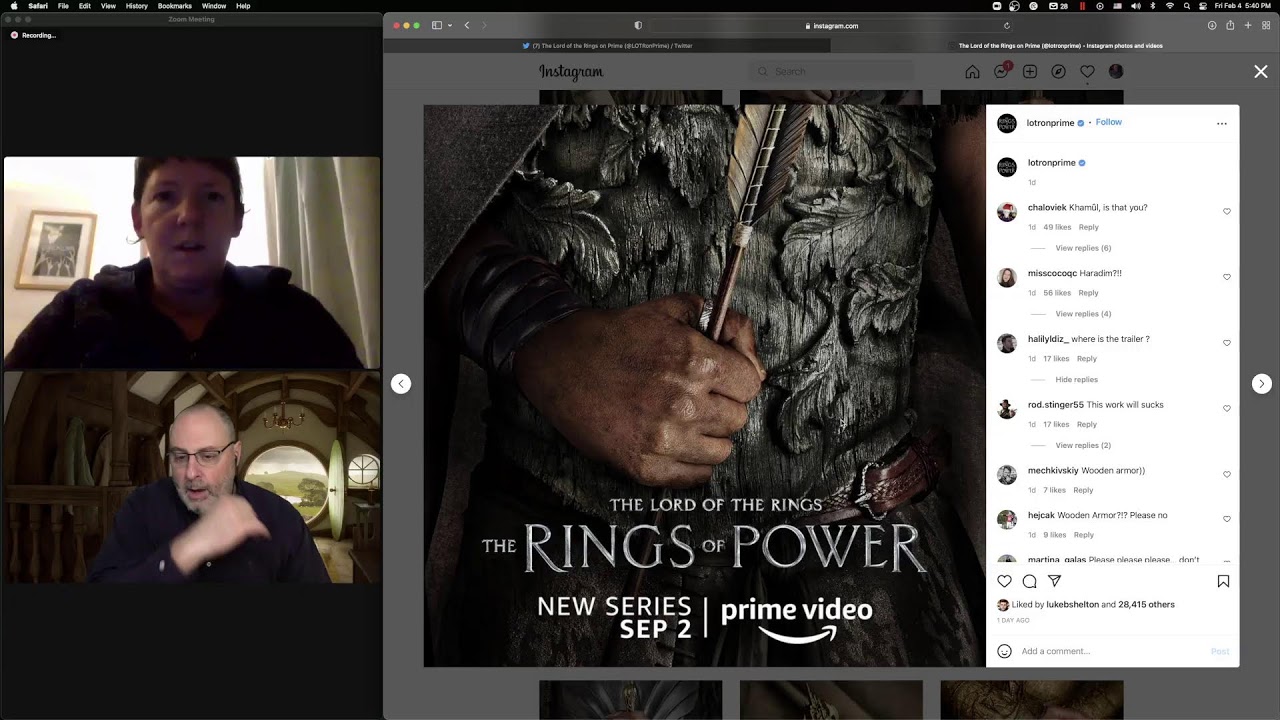1280x720 pixels.
Task: Reload the page in Safari
Action: (1006, 26)
